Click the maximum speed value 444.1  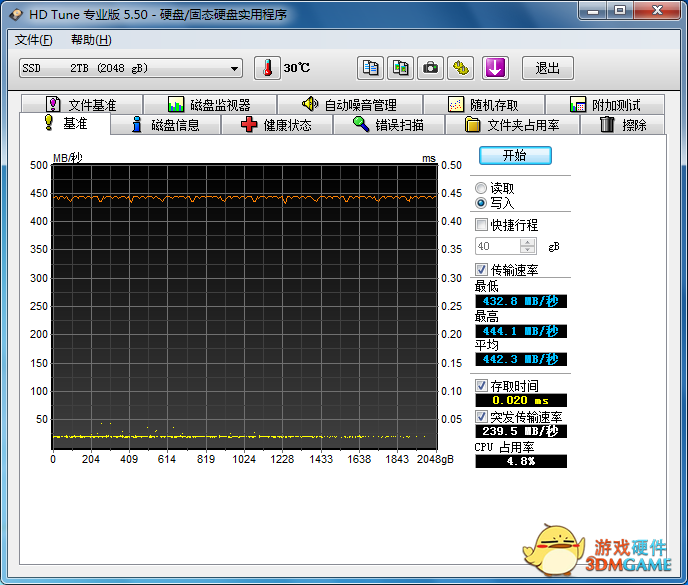coord(521,331)
